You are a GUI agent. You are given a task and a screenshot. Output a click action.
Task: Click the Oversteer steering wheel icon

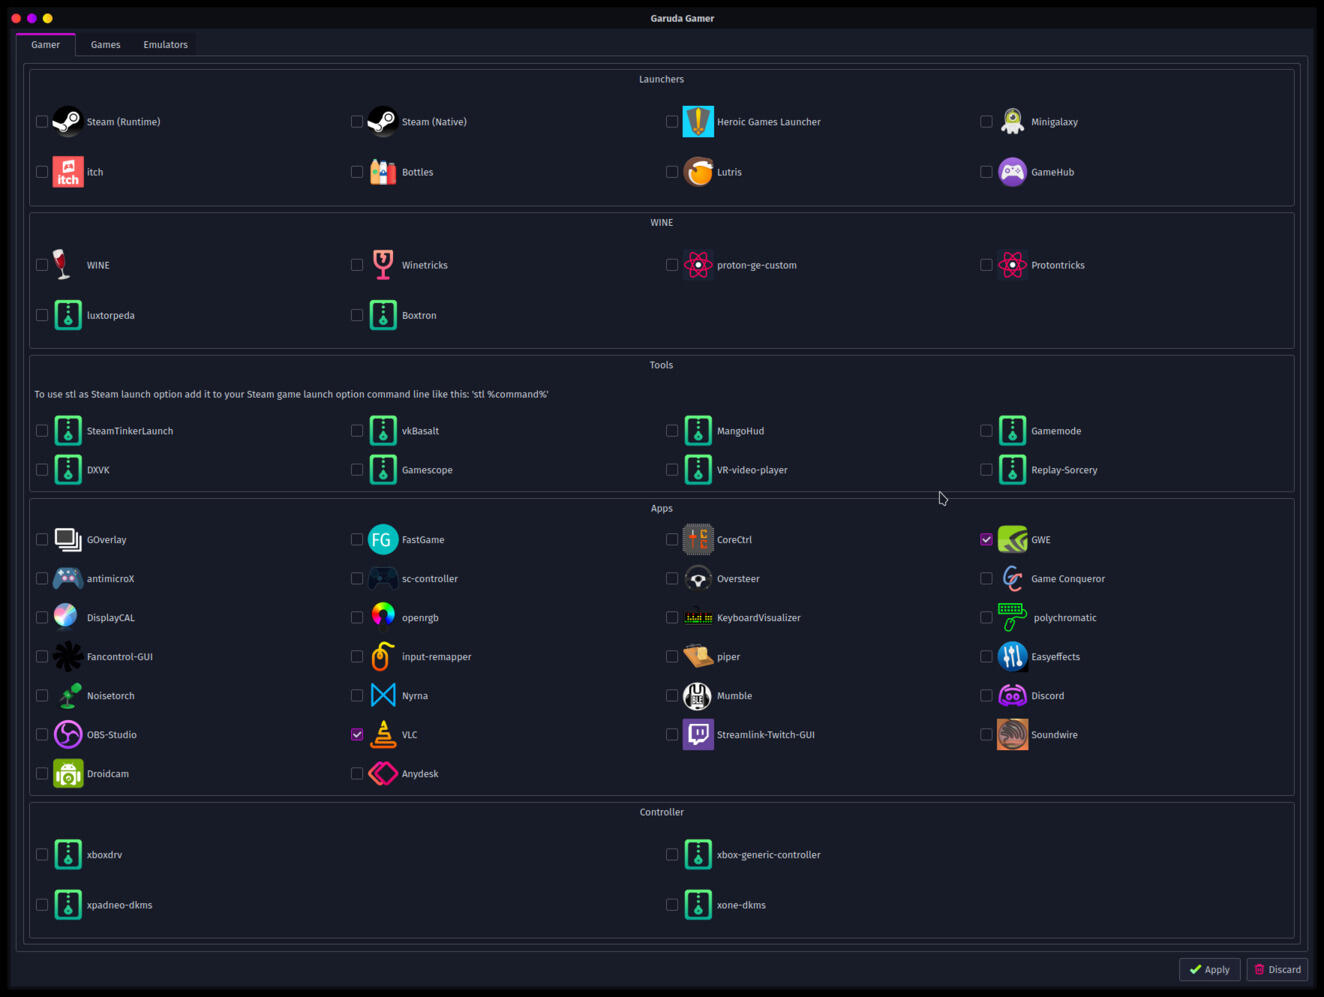coord(698,579)
